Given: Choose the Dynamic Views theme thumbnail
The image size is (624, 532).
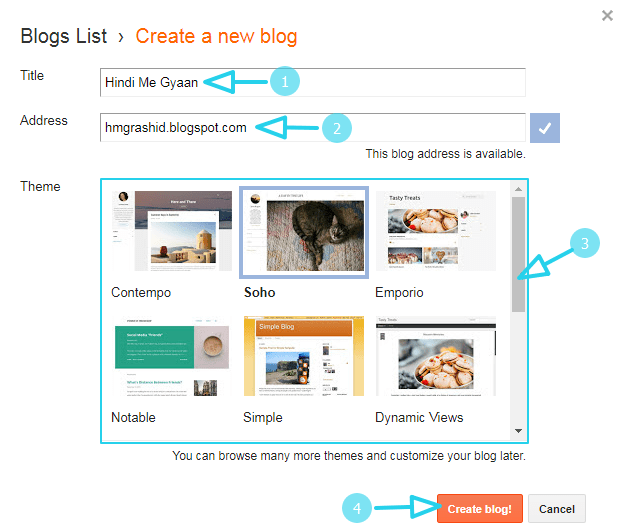Looking at the screenshot, I should 436,356.
